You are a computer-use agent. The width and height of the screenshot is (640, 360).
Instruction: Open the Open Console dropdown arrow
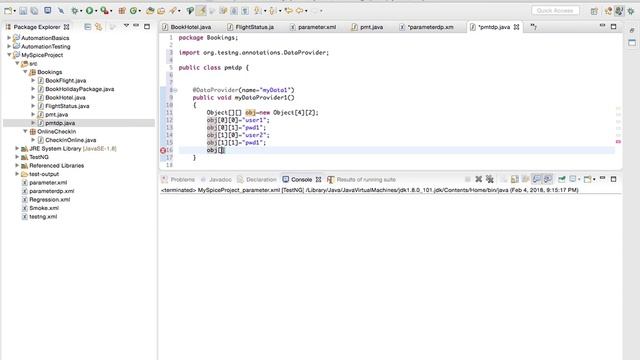[594, 180]
